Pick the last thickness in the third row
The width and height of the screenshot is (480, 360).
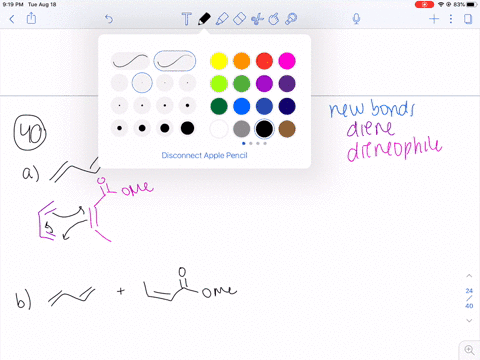(187, 105)
